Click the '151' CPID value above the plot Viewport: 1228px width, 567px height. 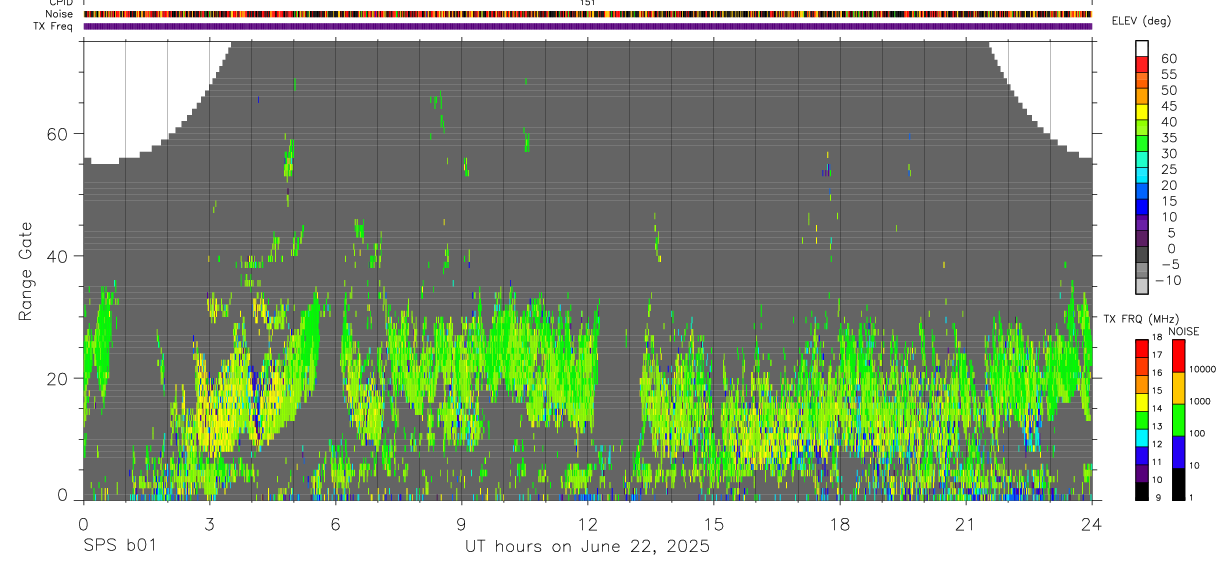pos(588,3)
